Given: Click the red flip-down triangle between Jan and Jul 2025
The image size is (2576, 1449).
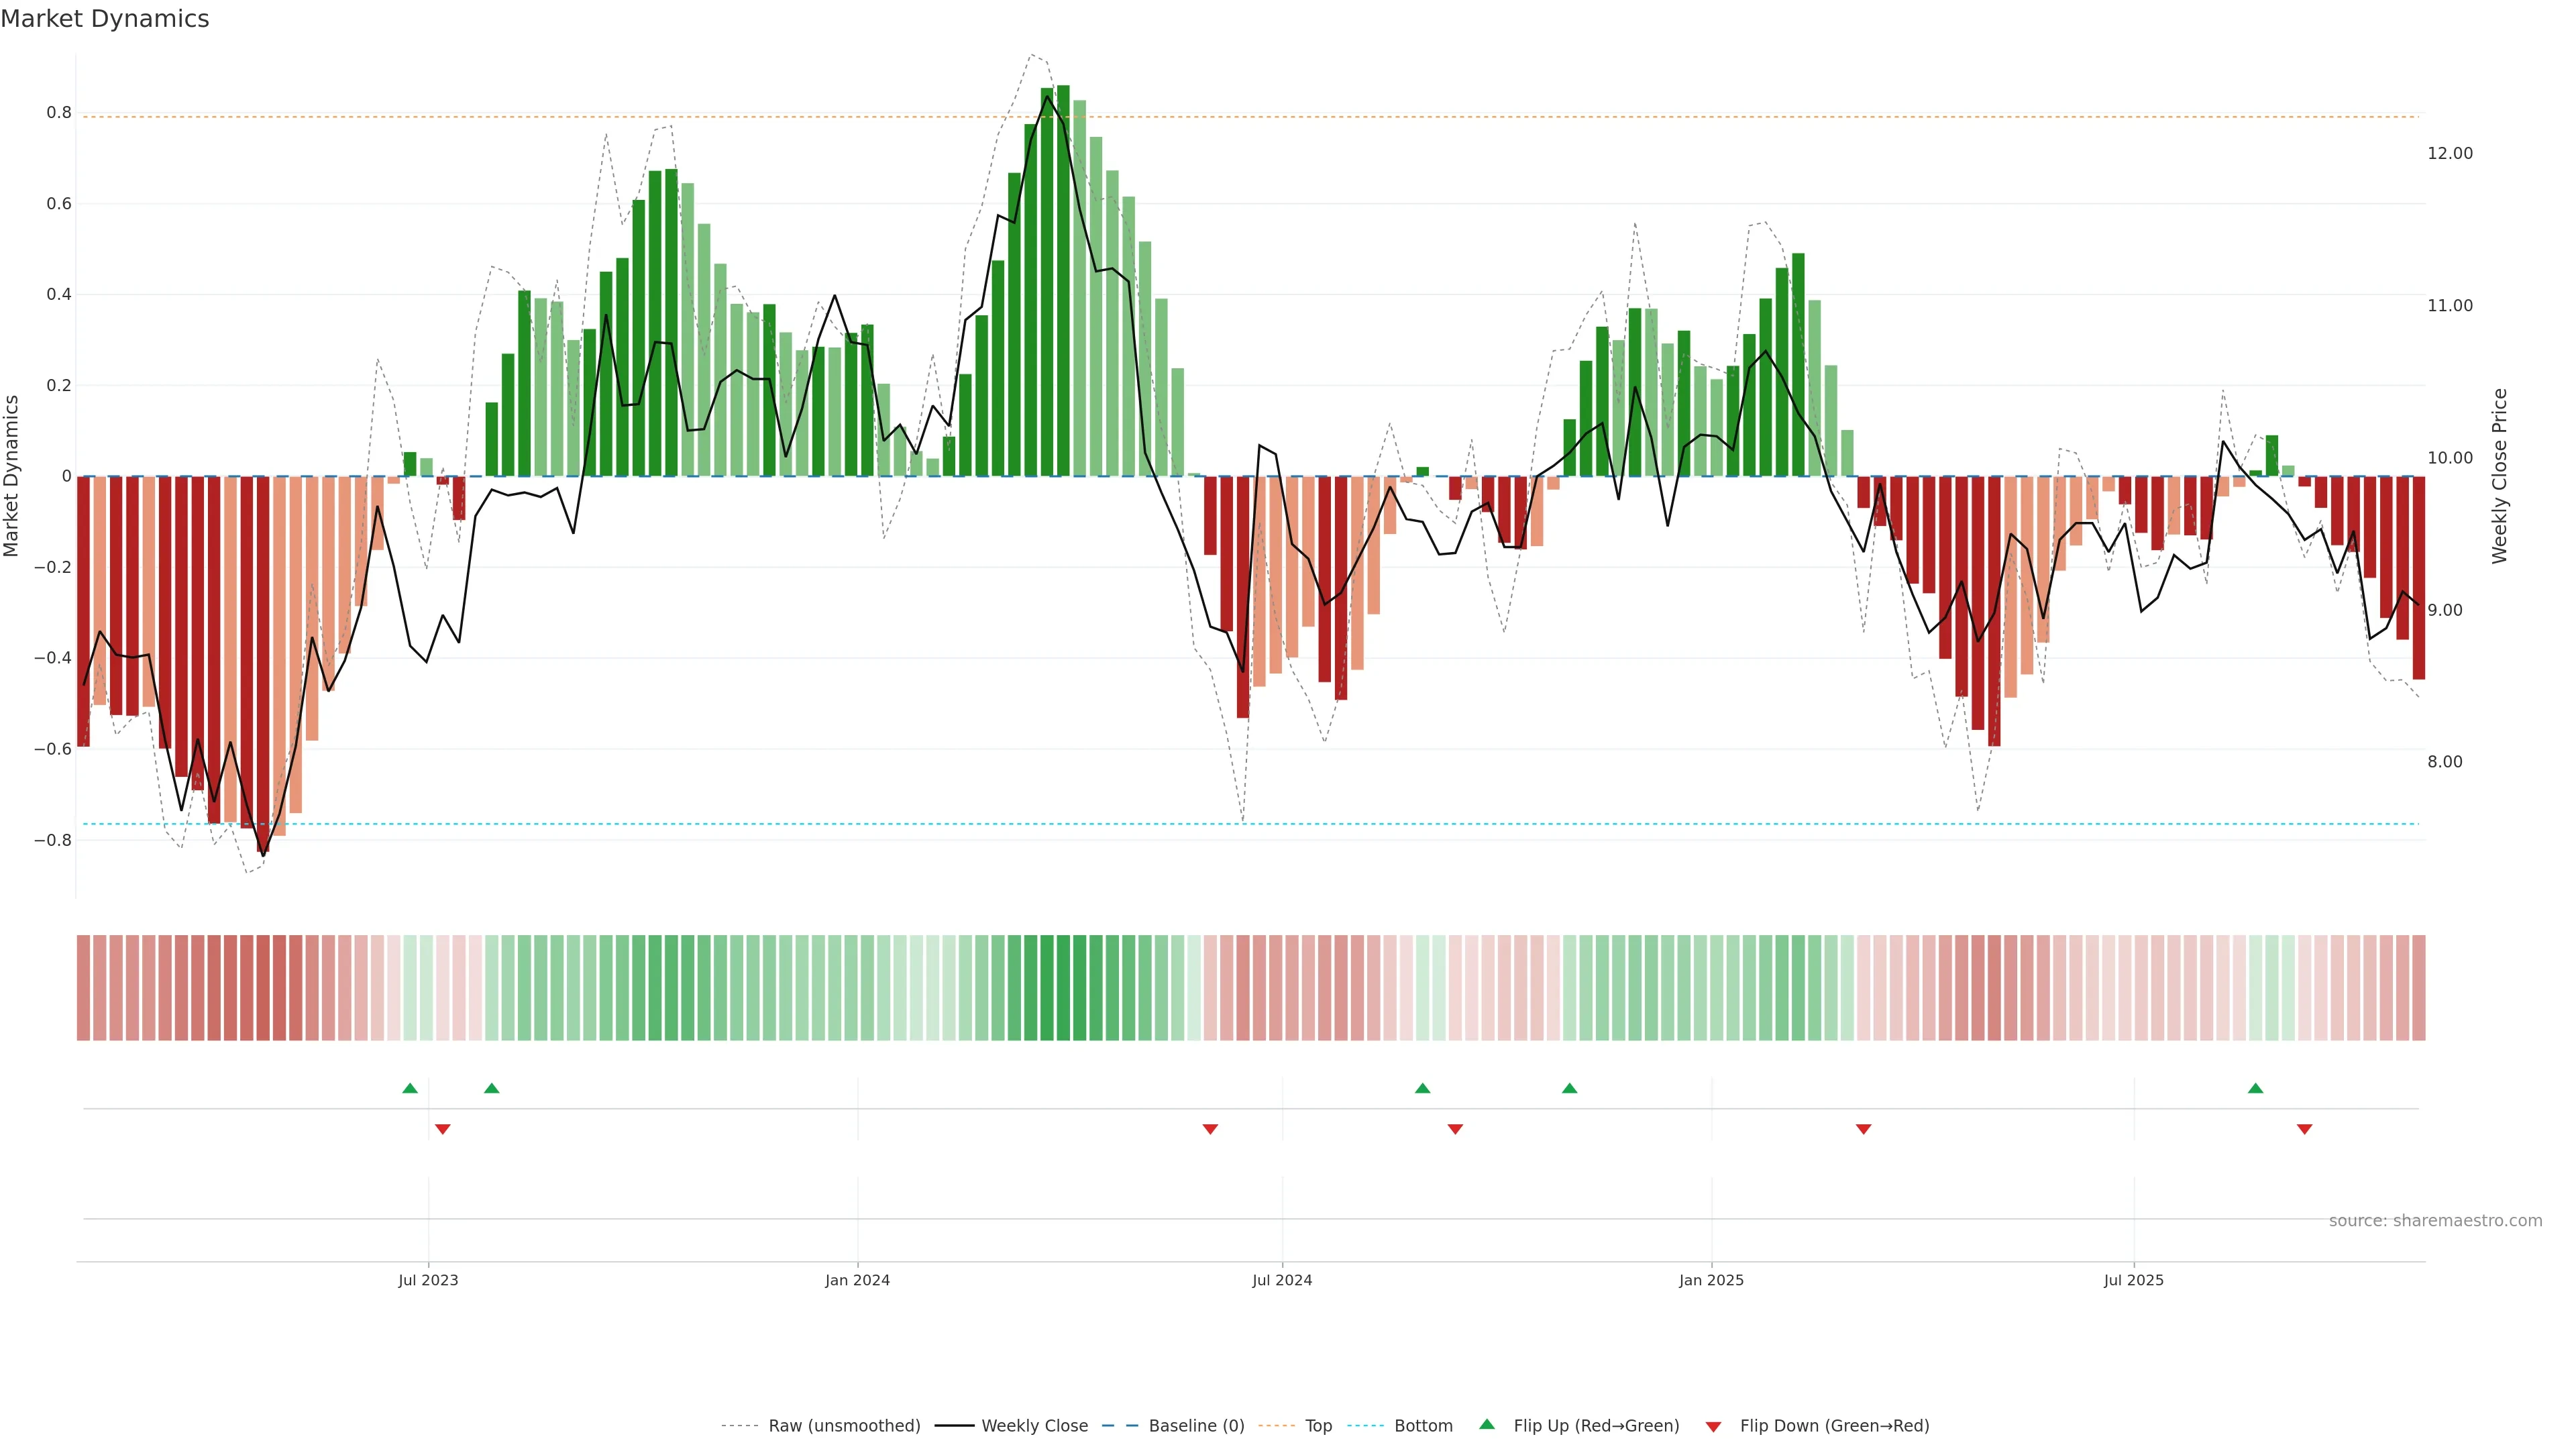Looking at the screenshot, I should (1863, 1129).
